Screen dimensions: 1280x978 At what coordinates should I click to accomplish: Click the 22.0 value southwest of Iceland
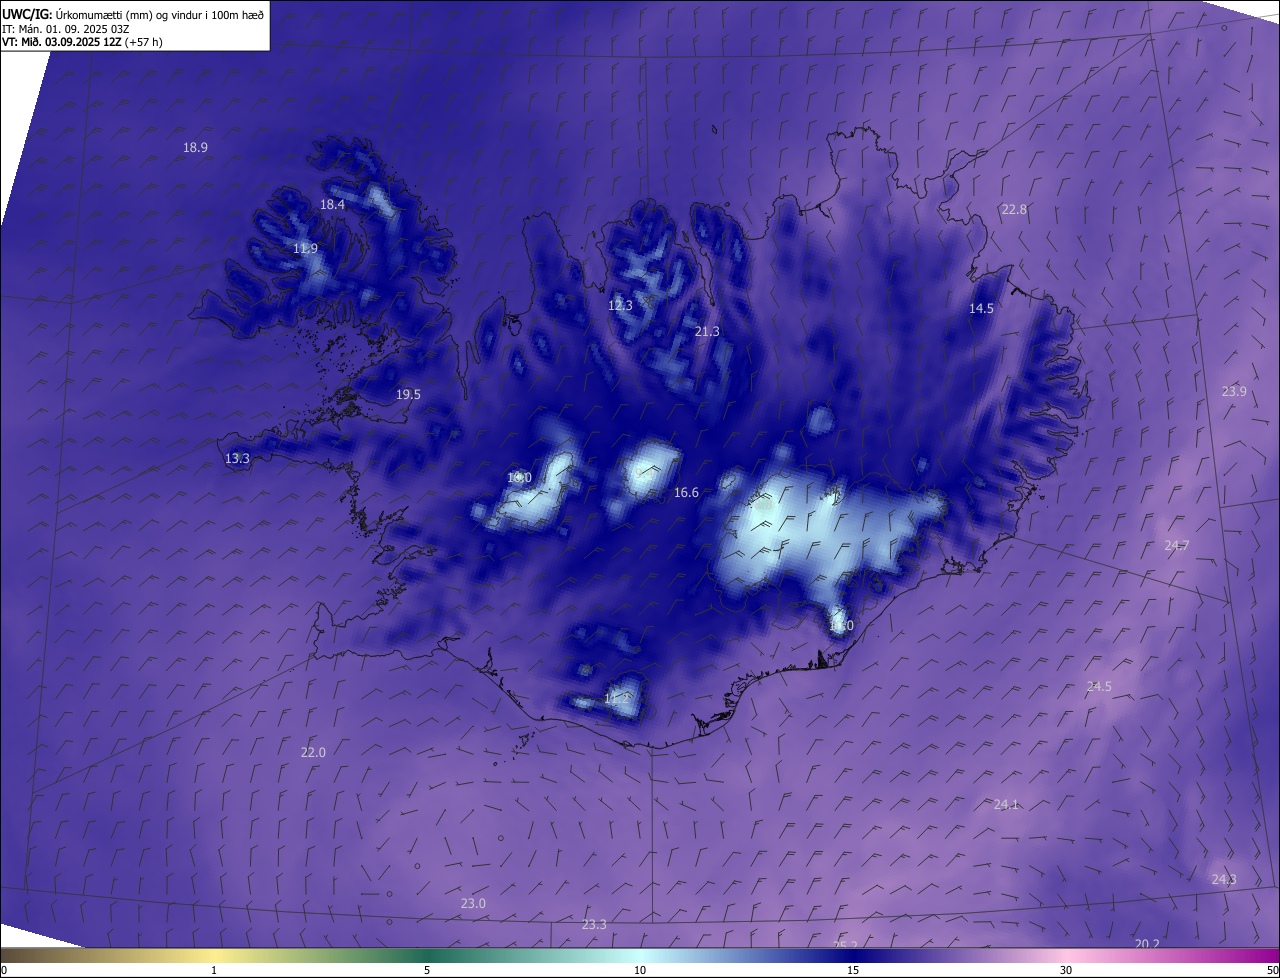313,752
